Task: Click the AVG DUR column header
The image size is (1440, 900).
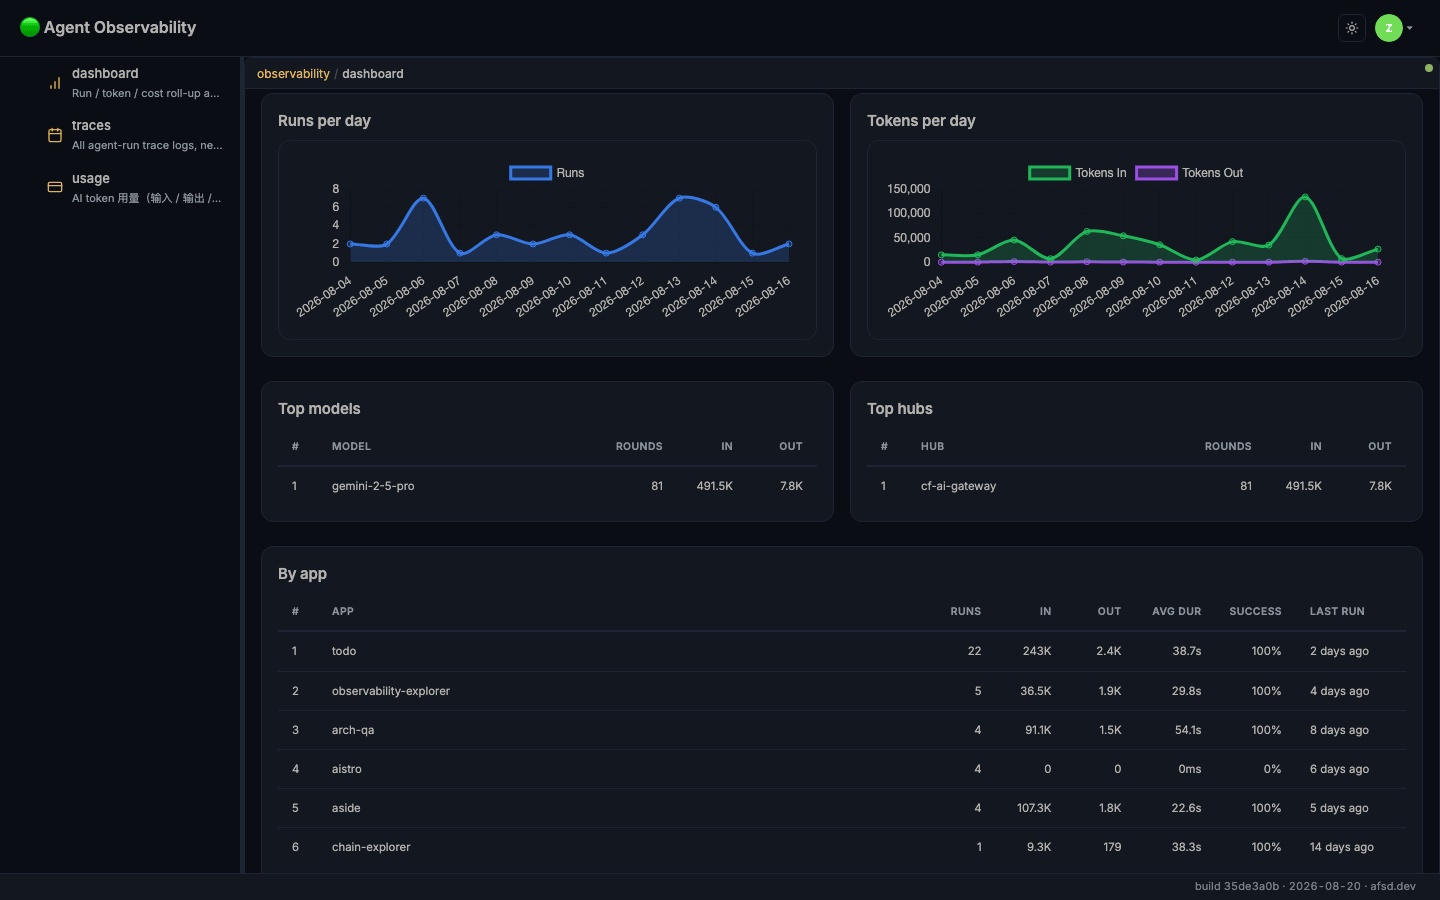Action: click(x=1177, y=611)
